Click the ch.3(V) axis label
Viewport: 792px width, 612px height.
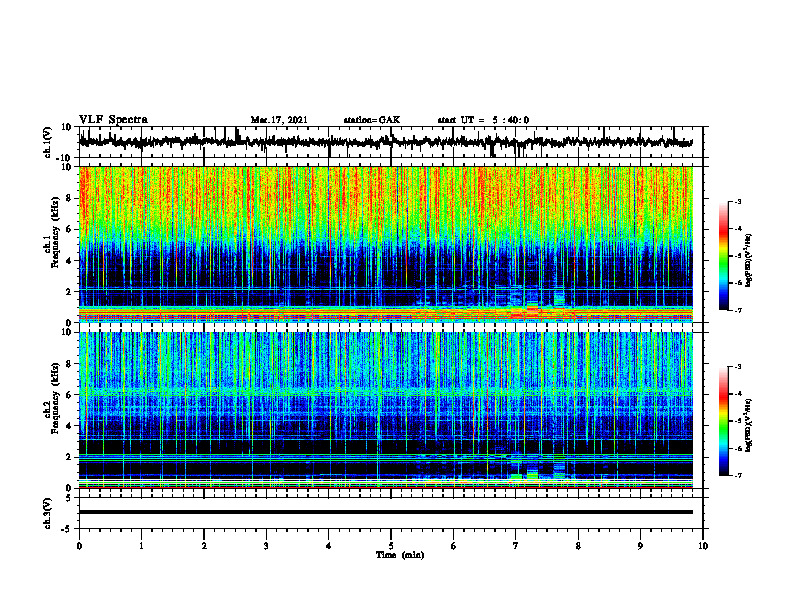[x=47, y=513]
